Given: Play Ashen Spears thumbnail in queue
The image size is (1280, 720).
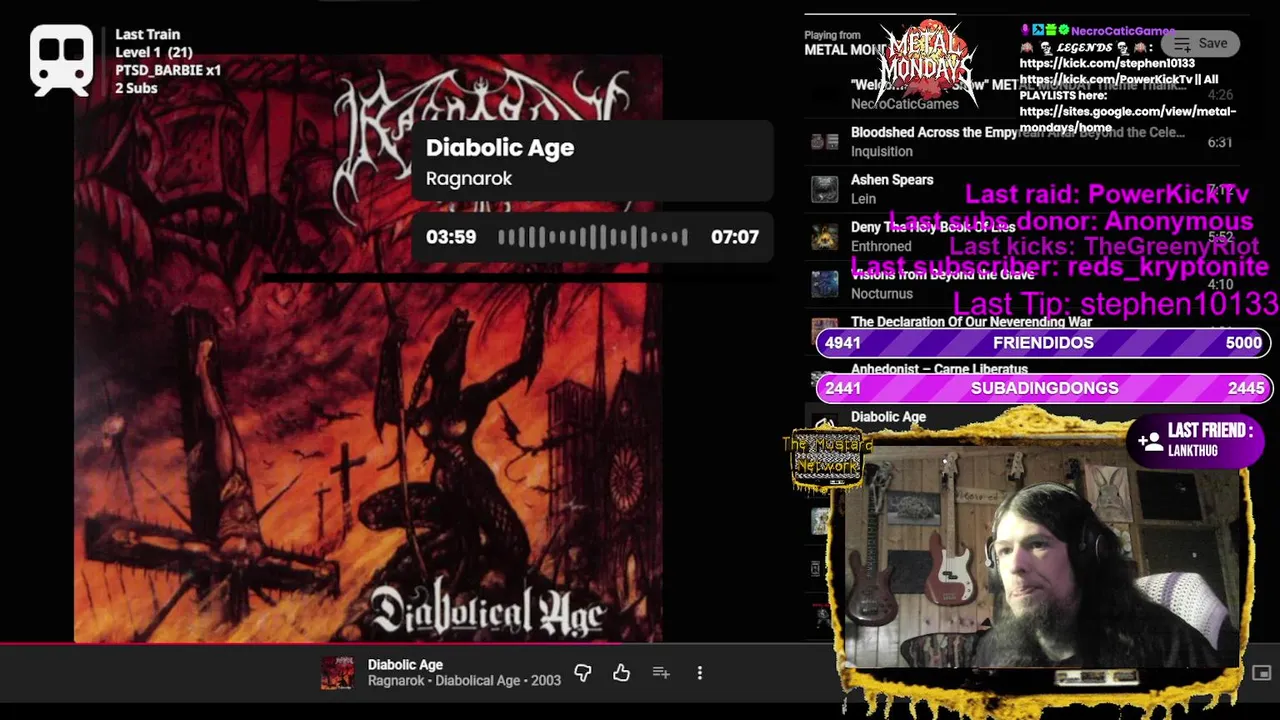Looking at the screenshot, I should coord(825,189).
